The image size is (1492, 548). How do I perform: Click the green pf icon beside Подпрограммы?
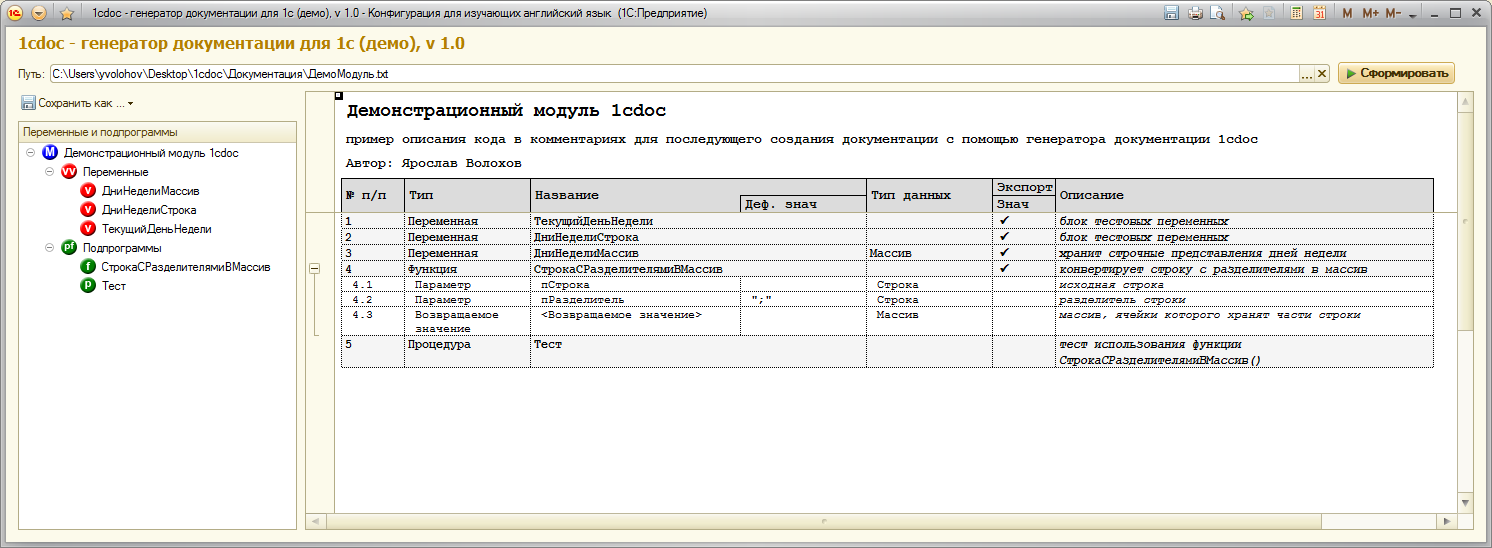pyautogui.click(x=69, y=248)
